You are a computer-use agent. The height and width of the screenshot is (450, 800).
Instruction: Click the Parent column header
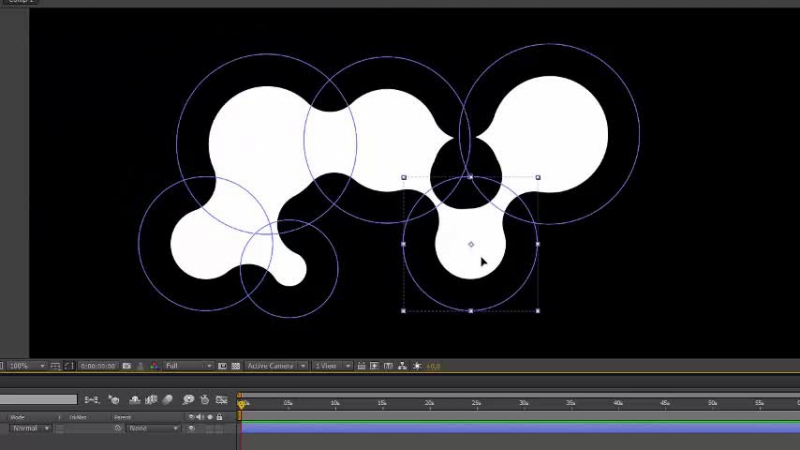coord(122,417)
